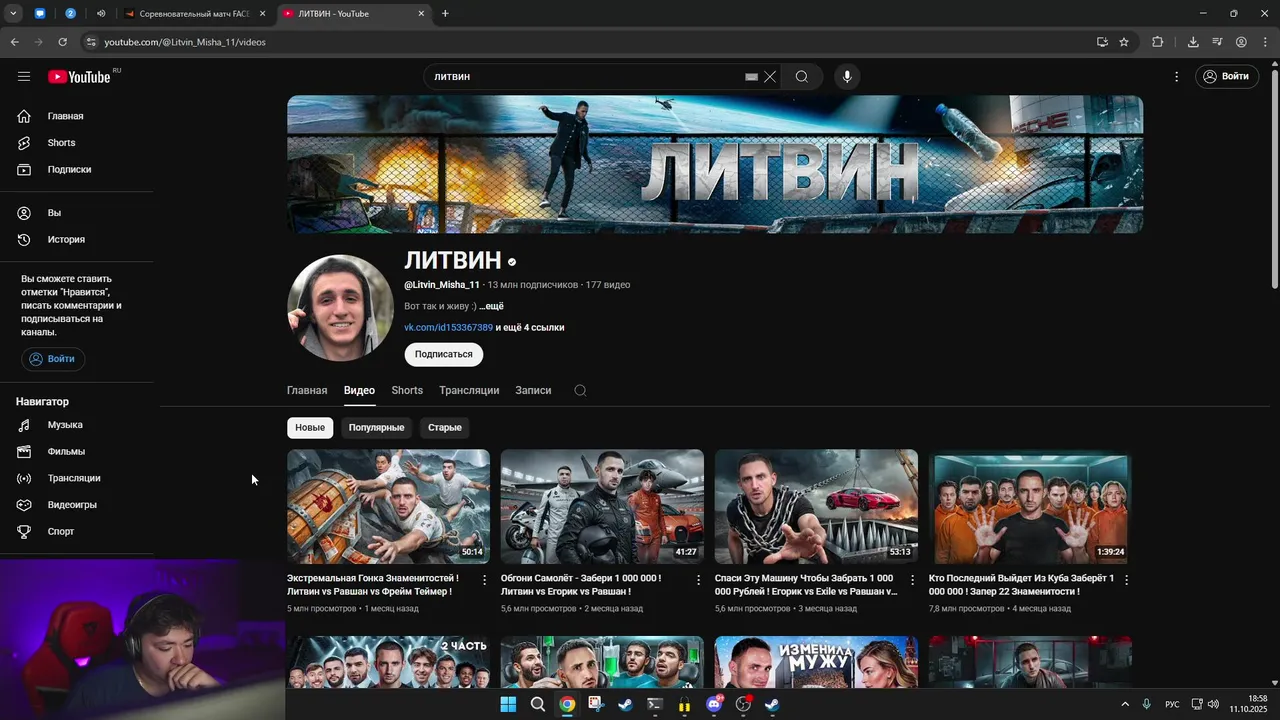The image size is (1280, 720).
Task: Open new tab with plus button
Action: (445, 14)
